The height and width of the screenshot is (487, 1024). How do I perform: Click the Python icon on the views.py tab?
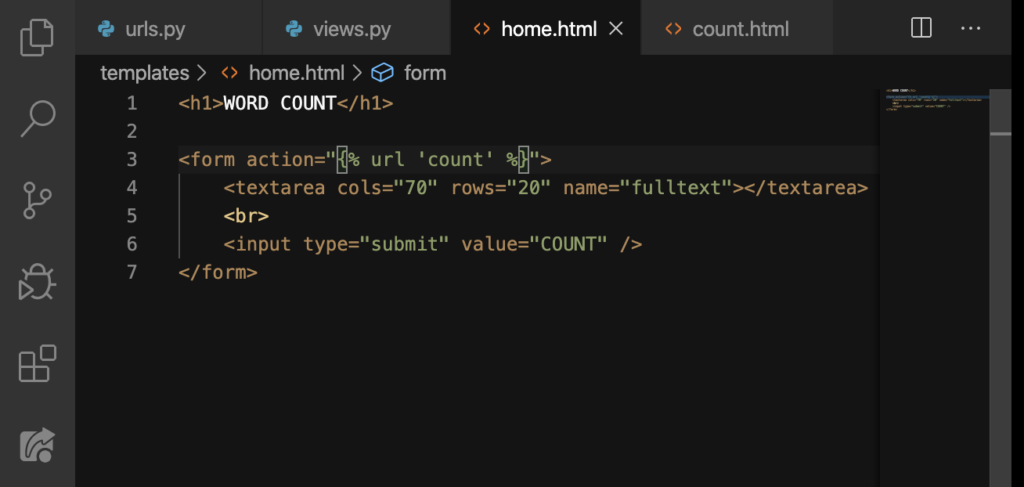(x=294, y=29)
